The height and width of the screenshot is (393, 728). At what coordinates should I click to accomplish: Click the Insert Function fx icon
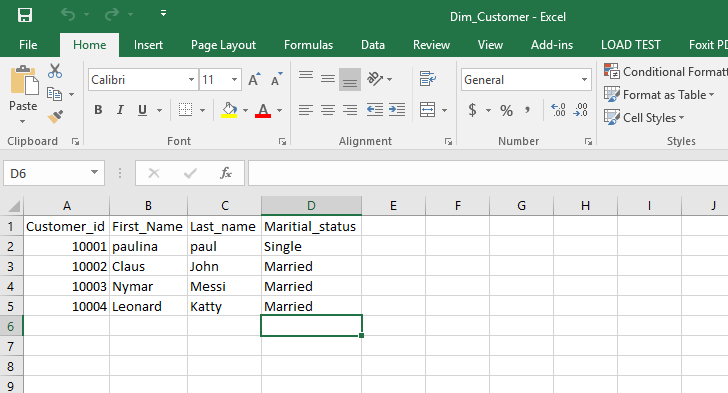226,173
